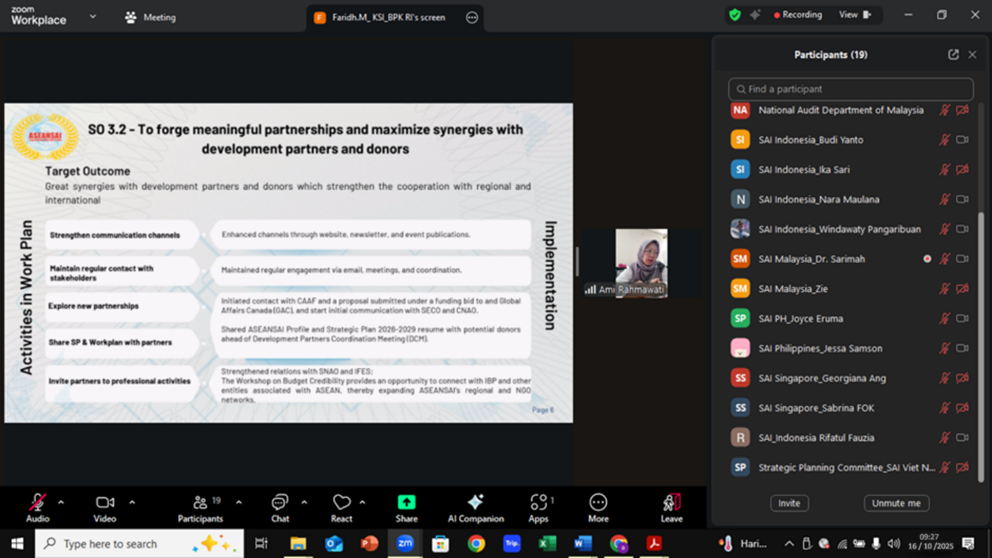The width and height of the screenshot is (992, 558).
Task: Expand the Video options caret
Action: point(132,502)
